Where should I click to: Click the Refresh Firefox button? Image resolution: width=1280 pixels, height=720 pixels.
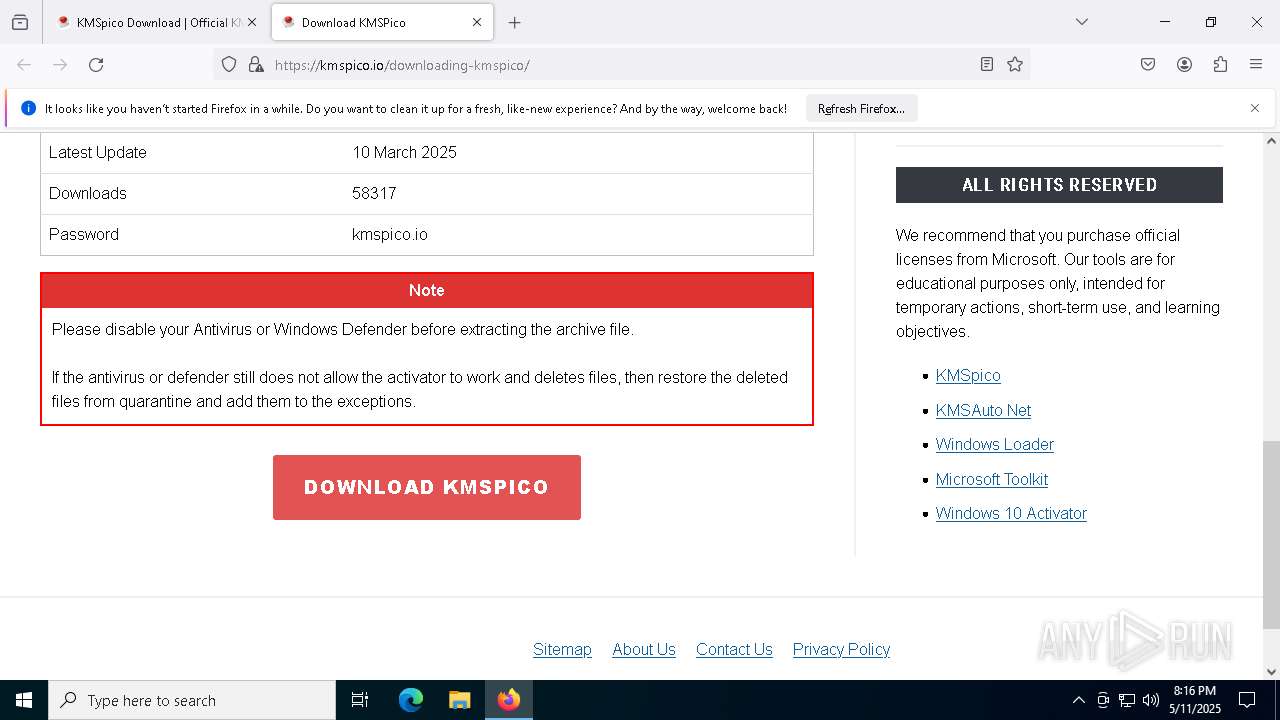click(x=861, y=108)
